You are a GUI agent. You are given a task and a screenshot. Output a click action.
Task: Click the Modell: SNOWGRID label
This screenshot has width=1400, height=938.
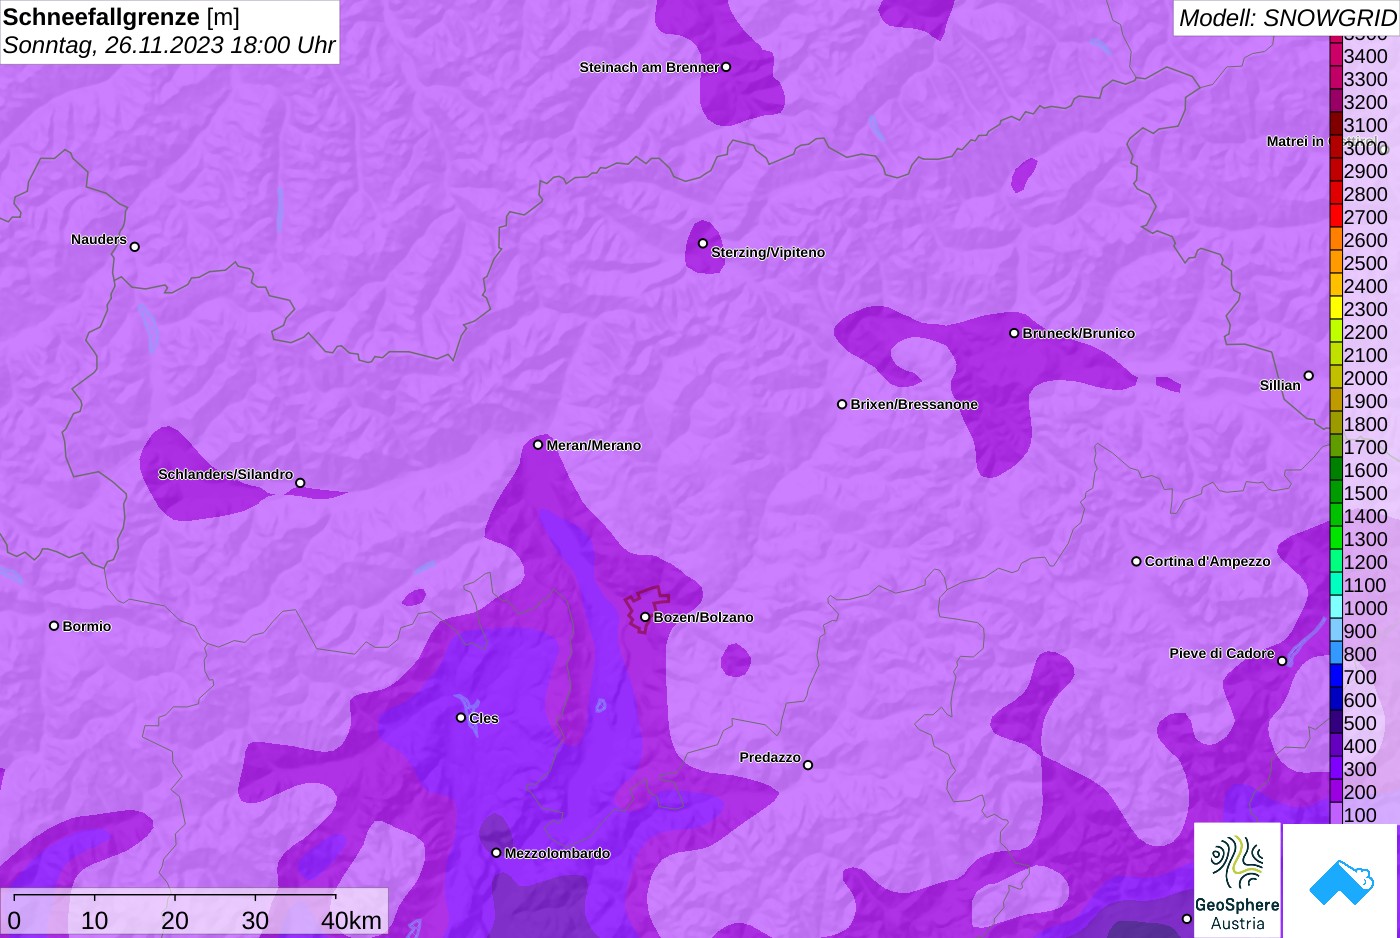tap(1287, 18)
